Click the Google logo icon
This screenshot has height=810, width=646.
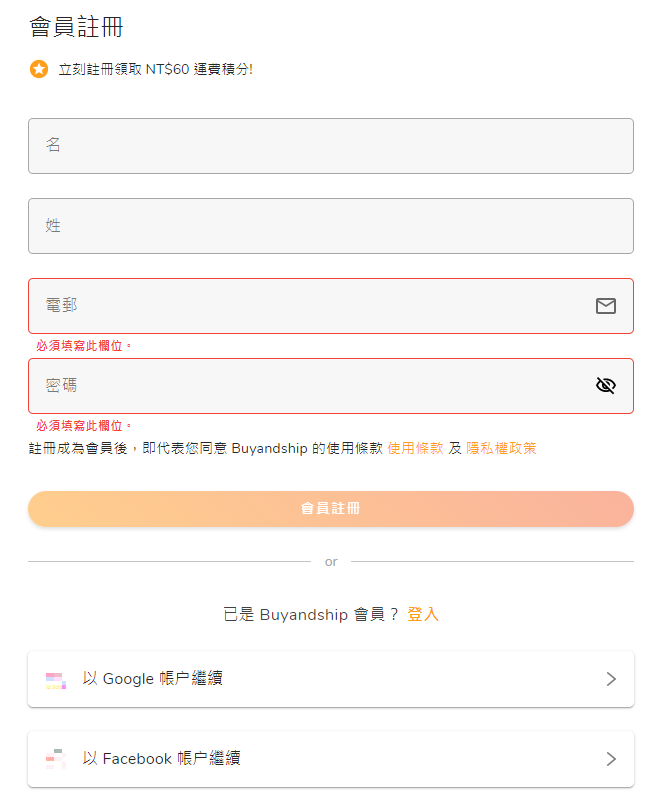[56, 680]
